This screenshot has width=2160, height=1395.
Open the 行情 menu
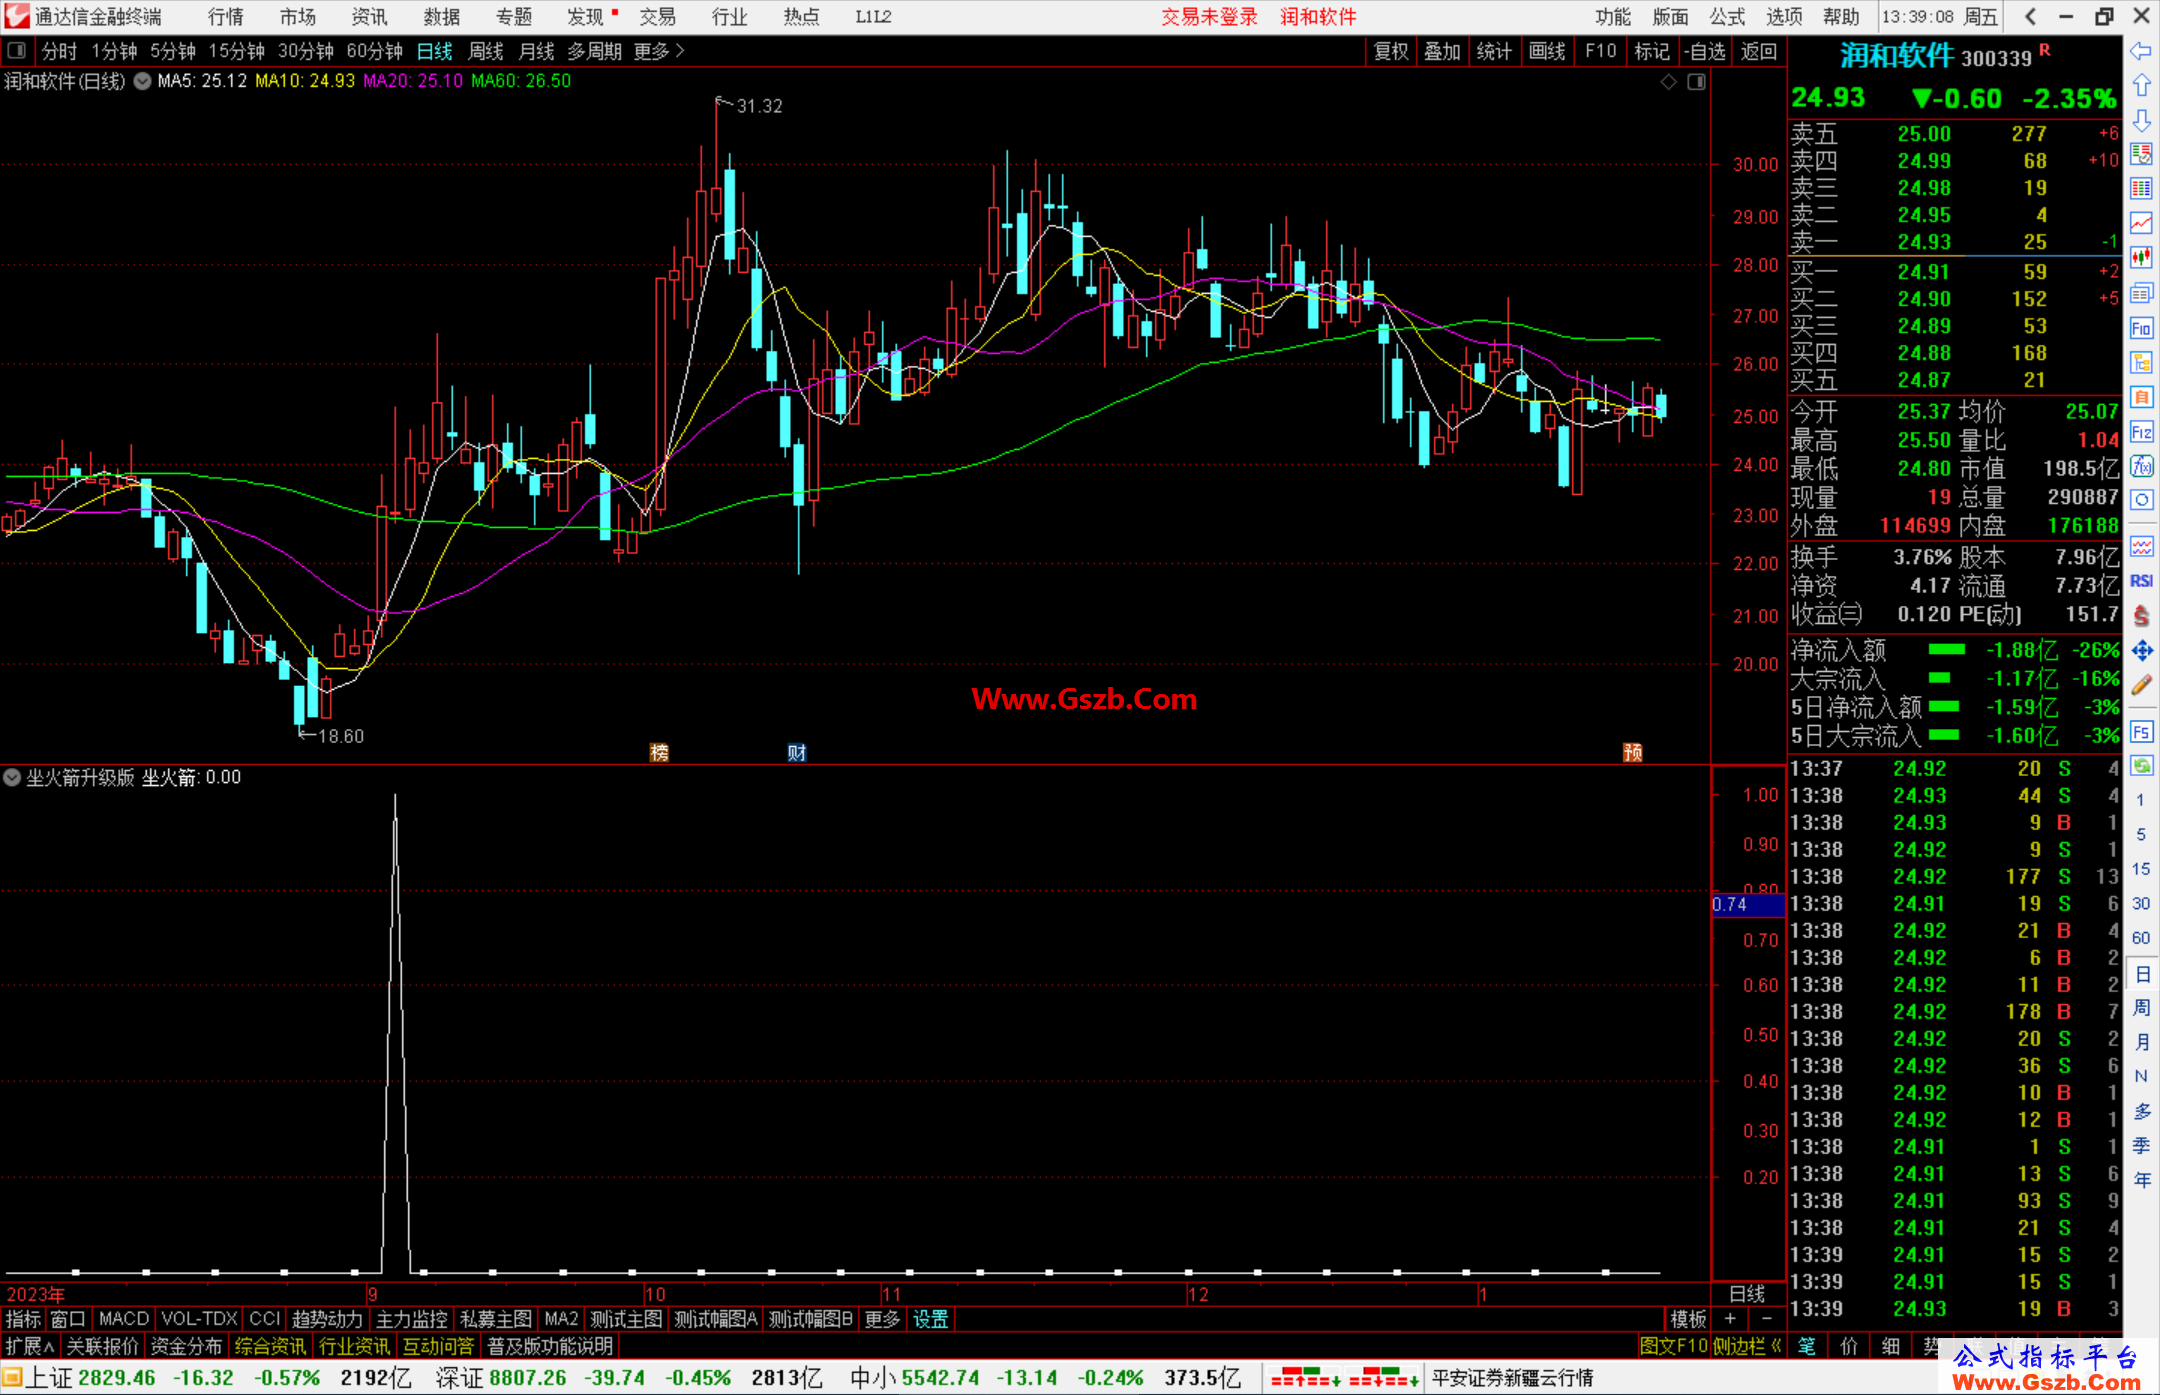pos(226,16)
